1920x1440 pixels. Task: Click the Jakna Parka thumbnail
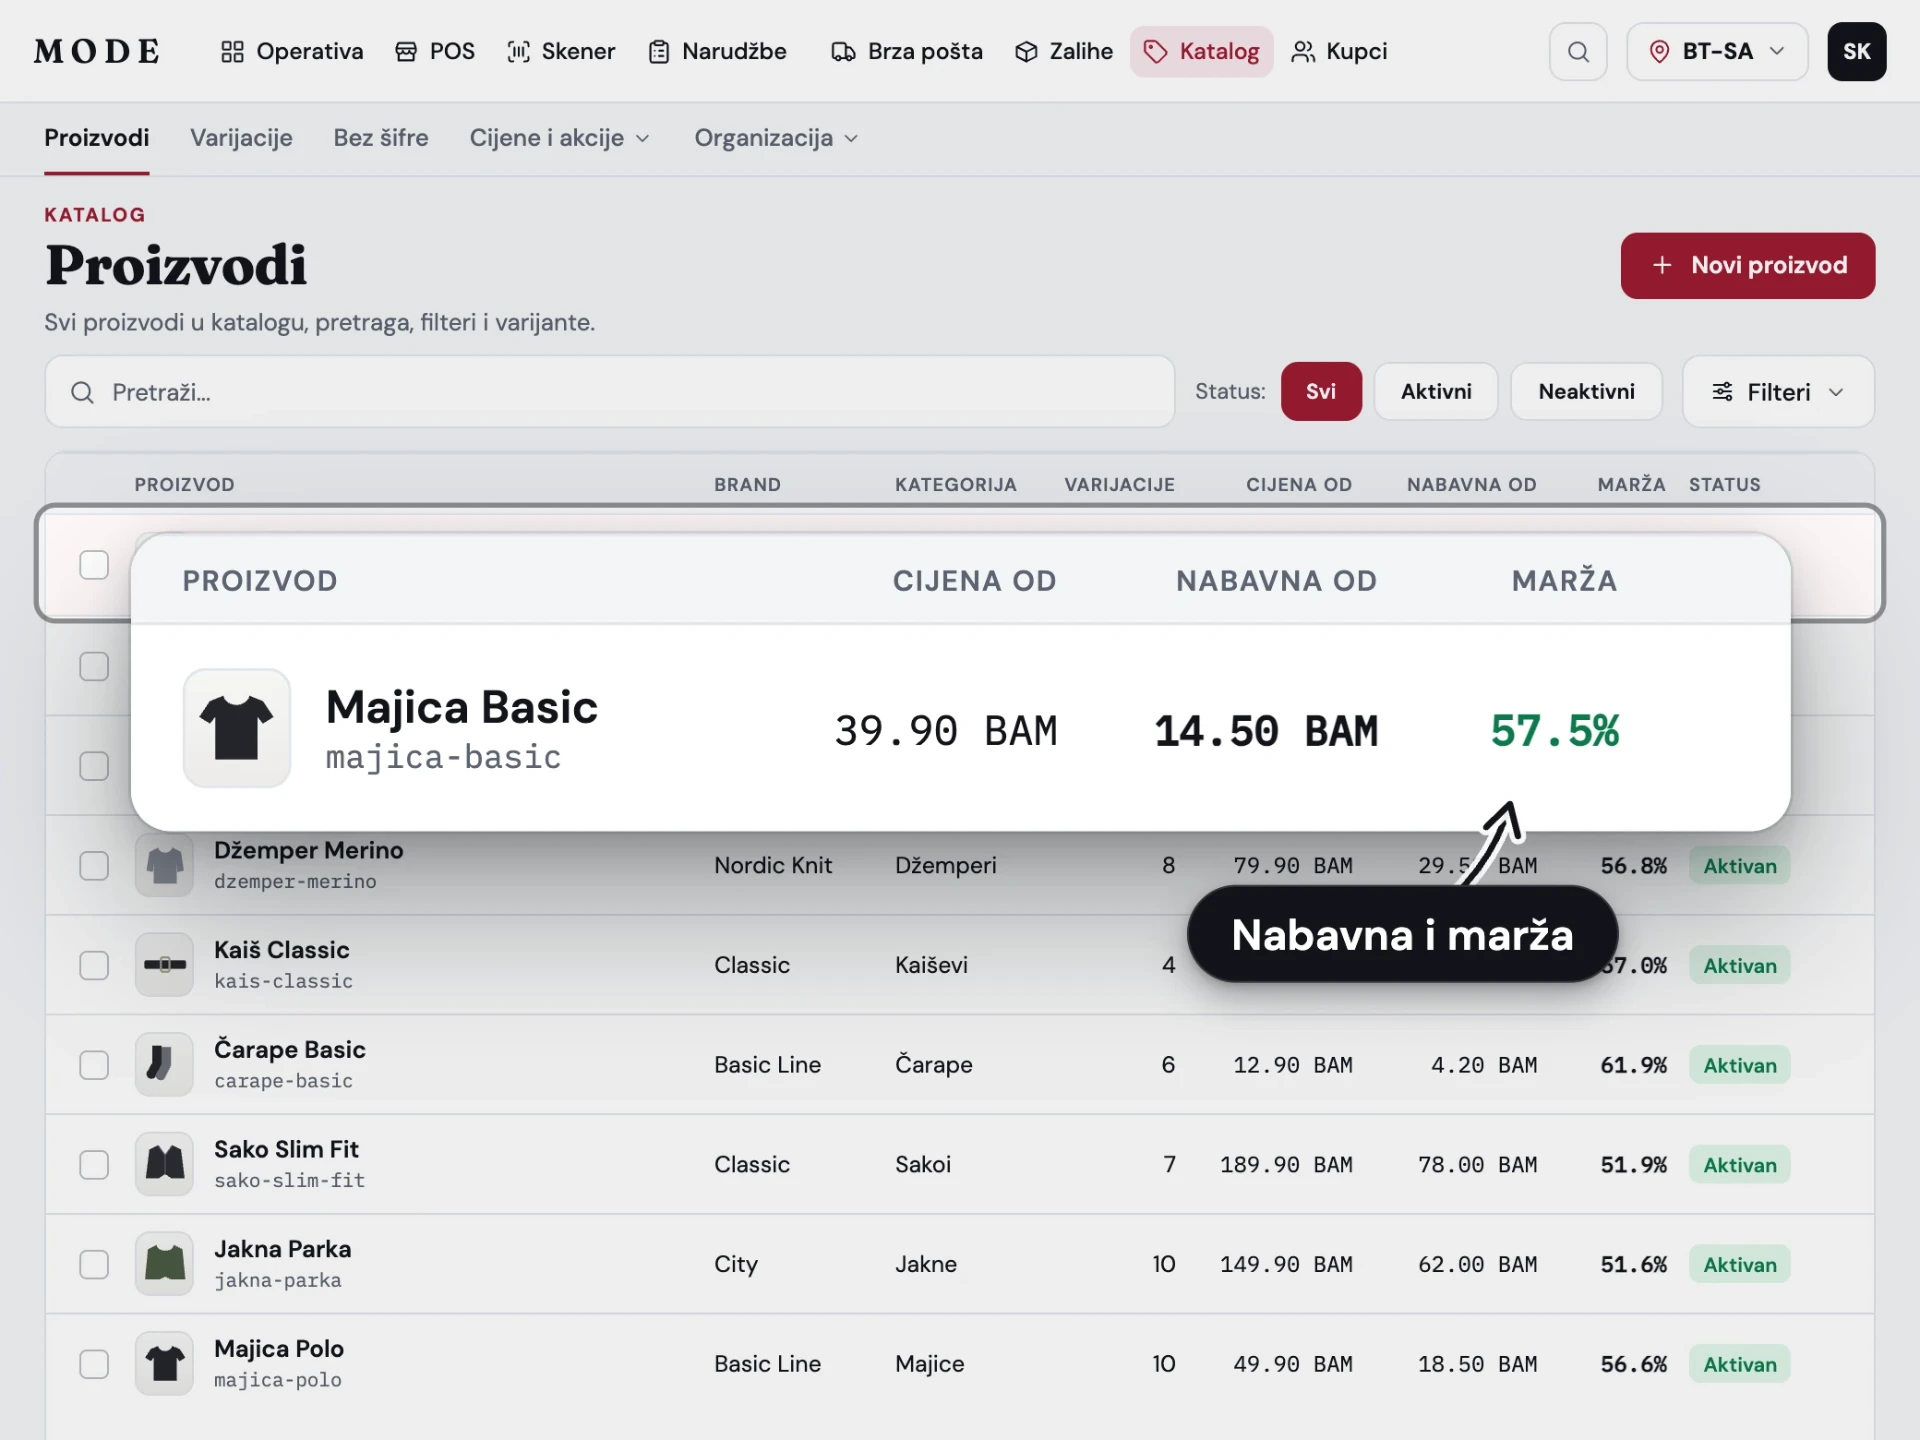(164, 1264)
